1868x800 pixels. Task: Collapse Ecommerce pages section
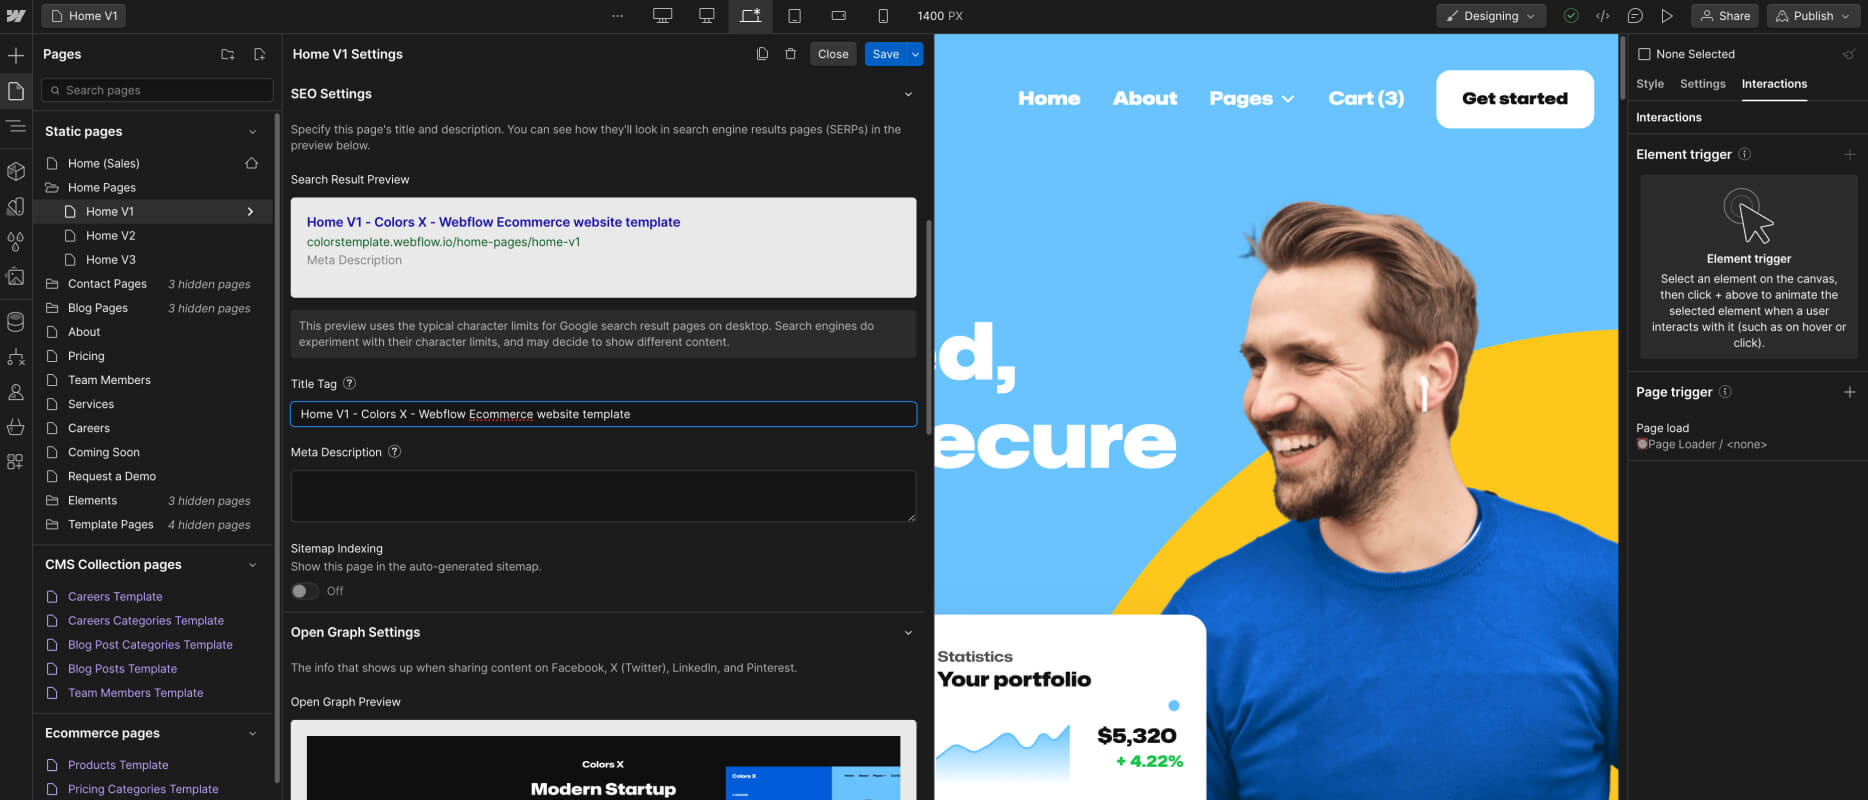coord(252,733)
